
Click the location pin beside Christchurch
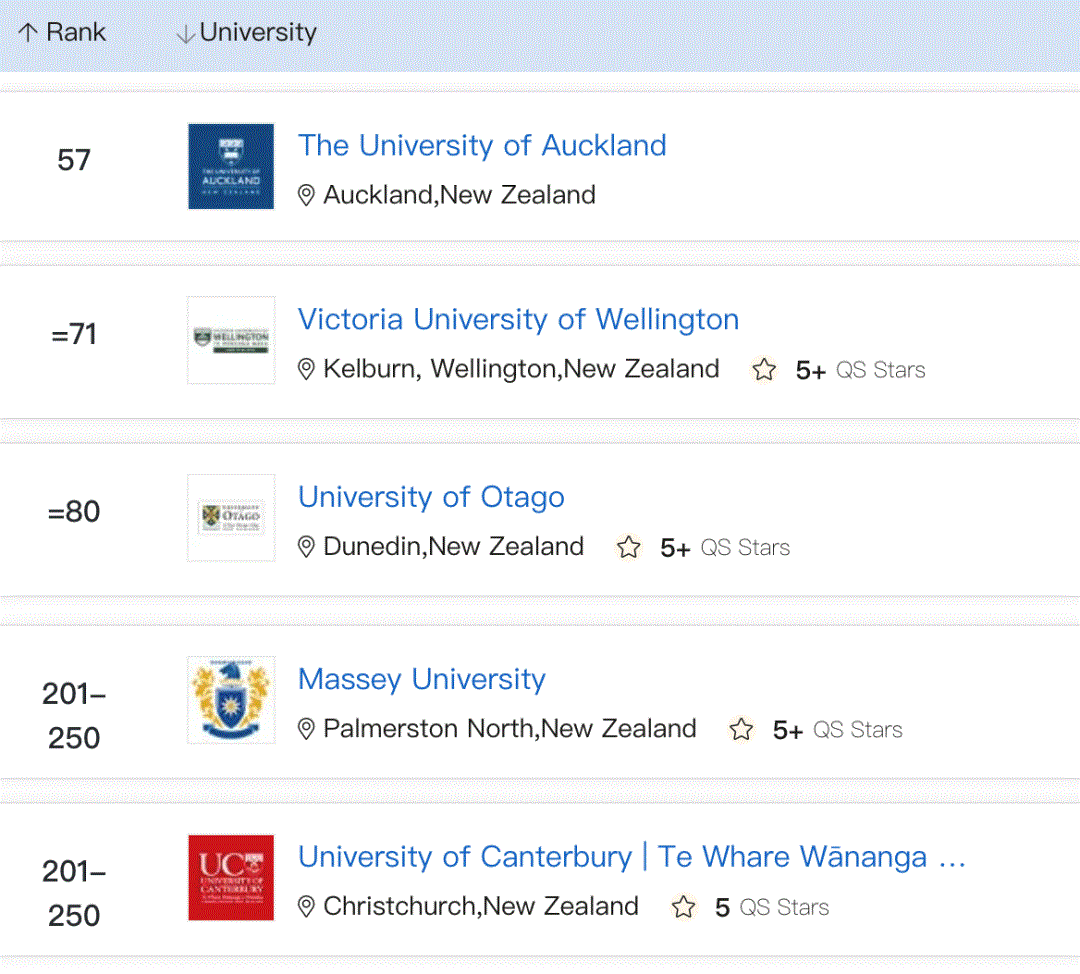[307, 907]
